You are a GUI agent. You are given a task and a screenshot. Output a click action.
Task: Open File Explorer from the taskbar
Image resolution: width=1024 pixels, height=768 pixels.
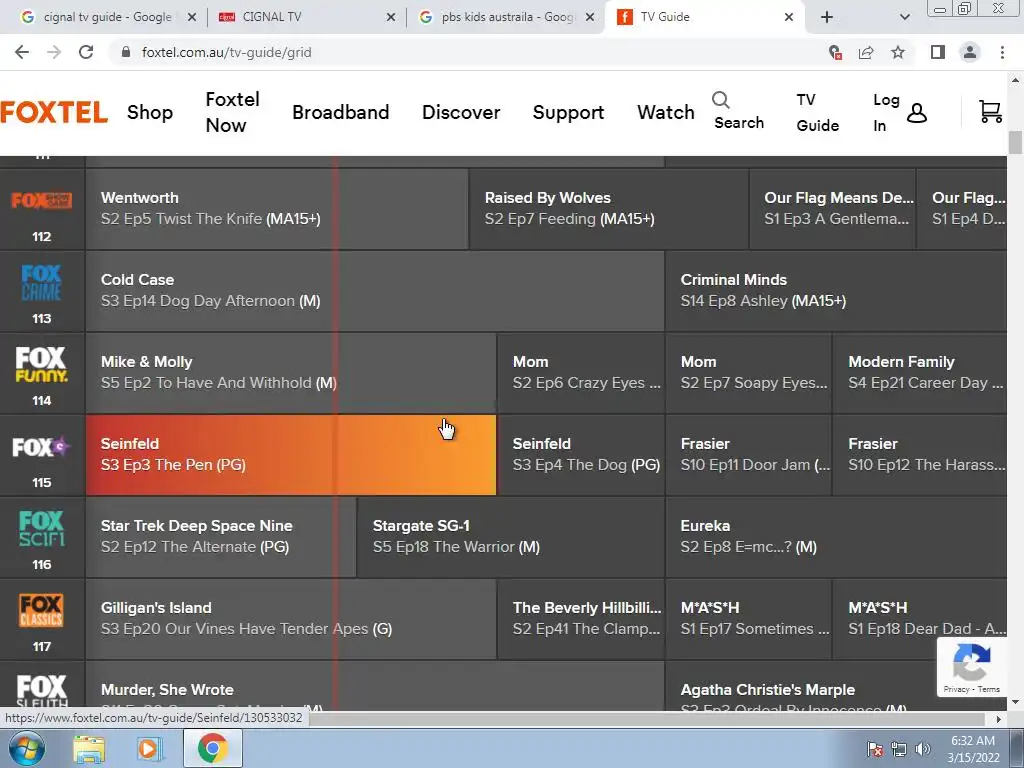pos(89,748)
